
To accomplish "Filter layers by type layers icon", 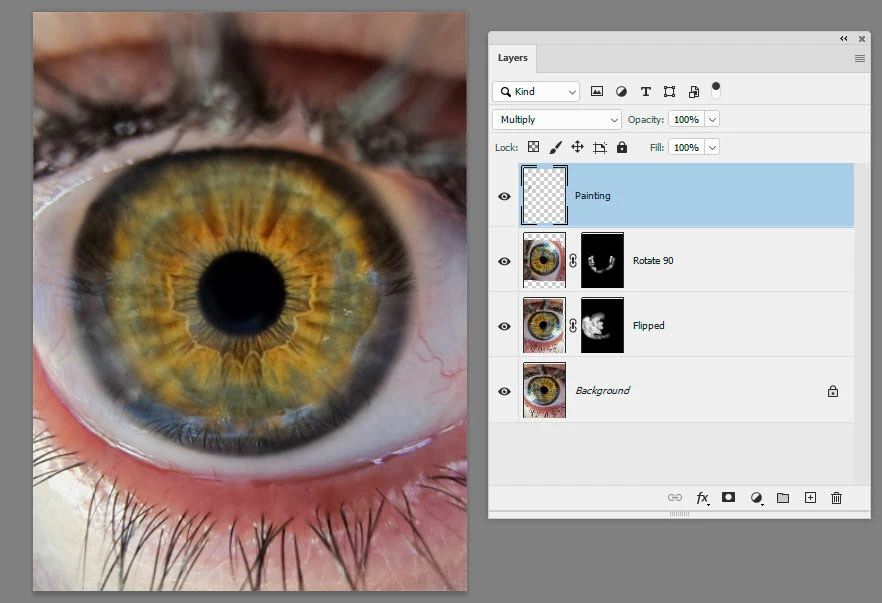I will [646, 91].
